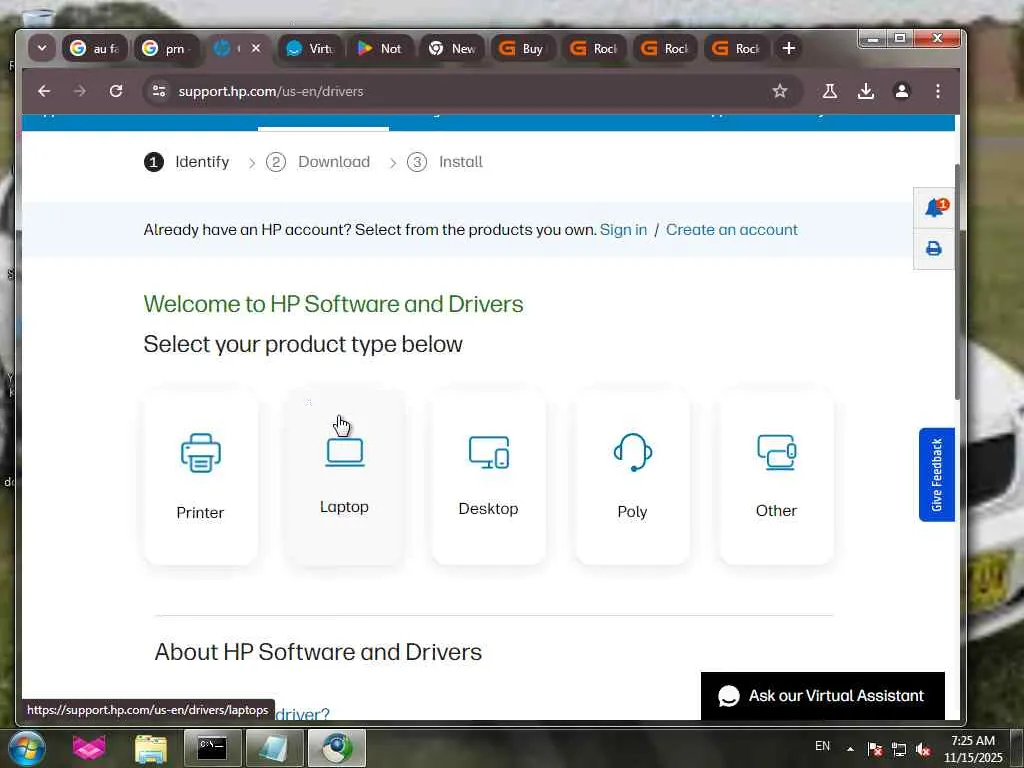Image resolution: width=1024 pixels, height=768 pixels.
Task: Open the Windows Start button
Action: click(26, 748)
